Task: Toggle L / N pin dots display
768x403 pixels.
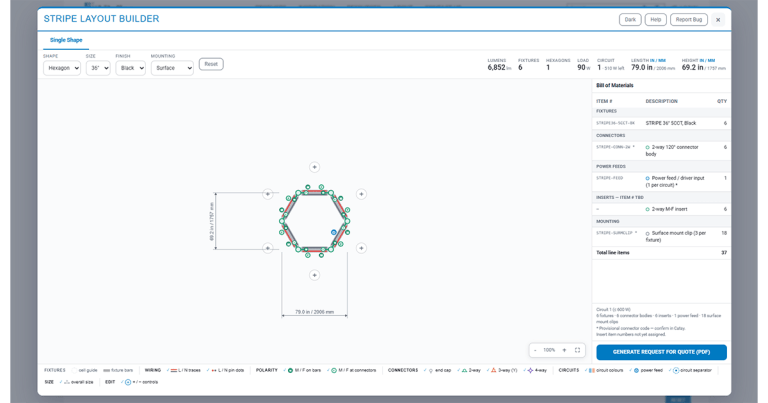Action: pos(226,370)
